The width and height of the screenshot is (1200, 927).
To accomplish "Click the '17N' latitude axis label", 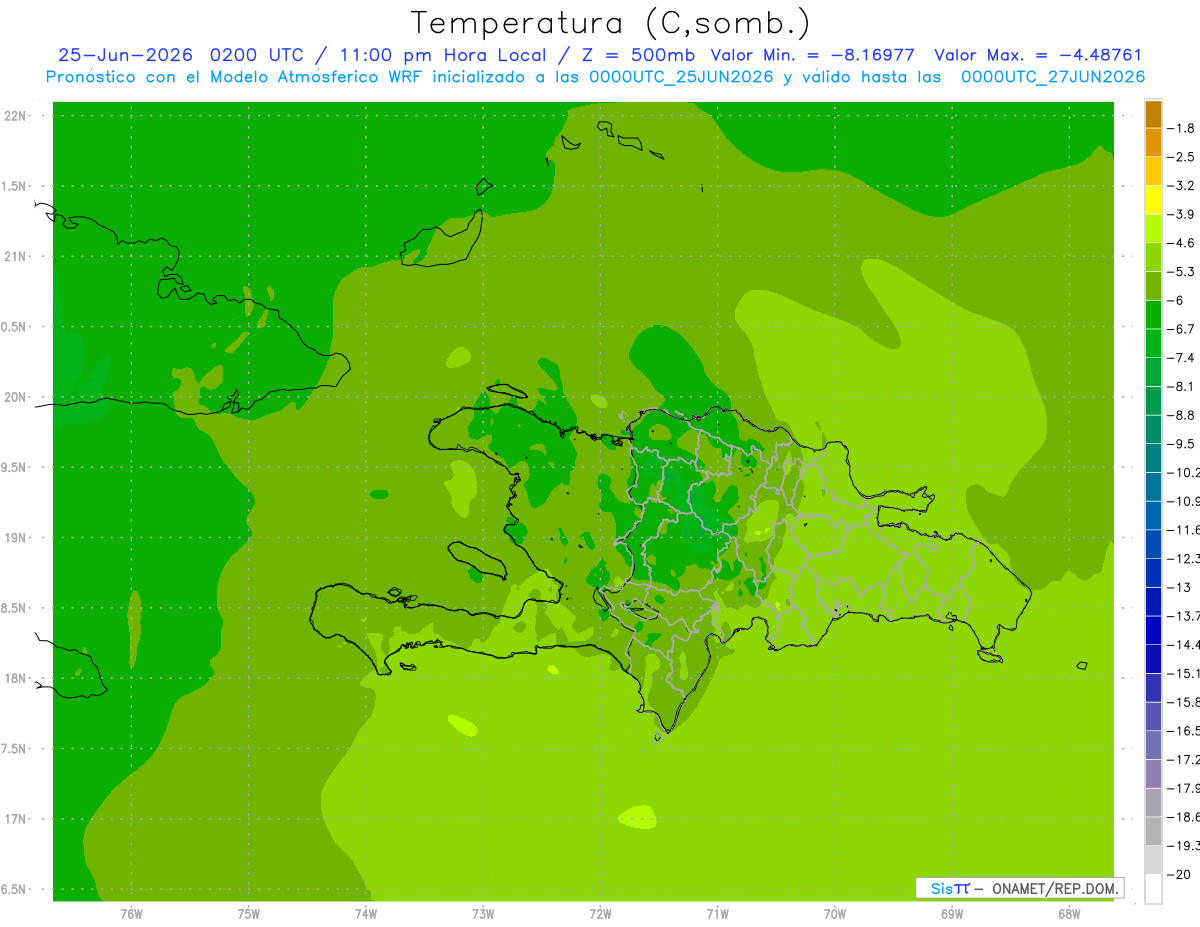I will (x=16, y=819).
